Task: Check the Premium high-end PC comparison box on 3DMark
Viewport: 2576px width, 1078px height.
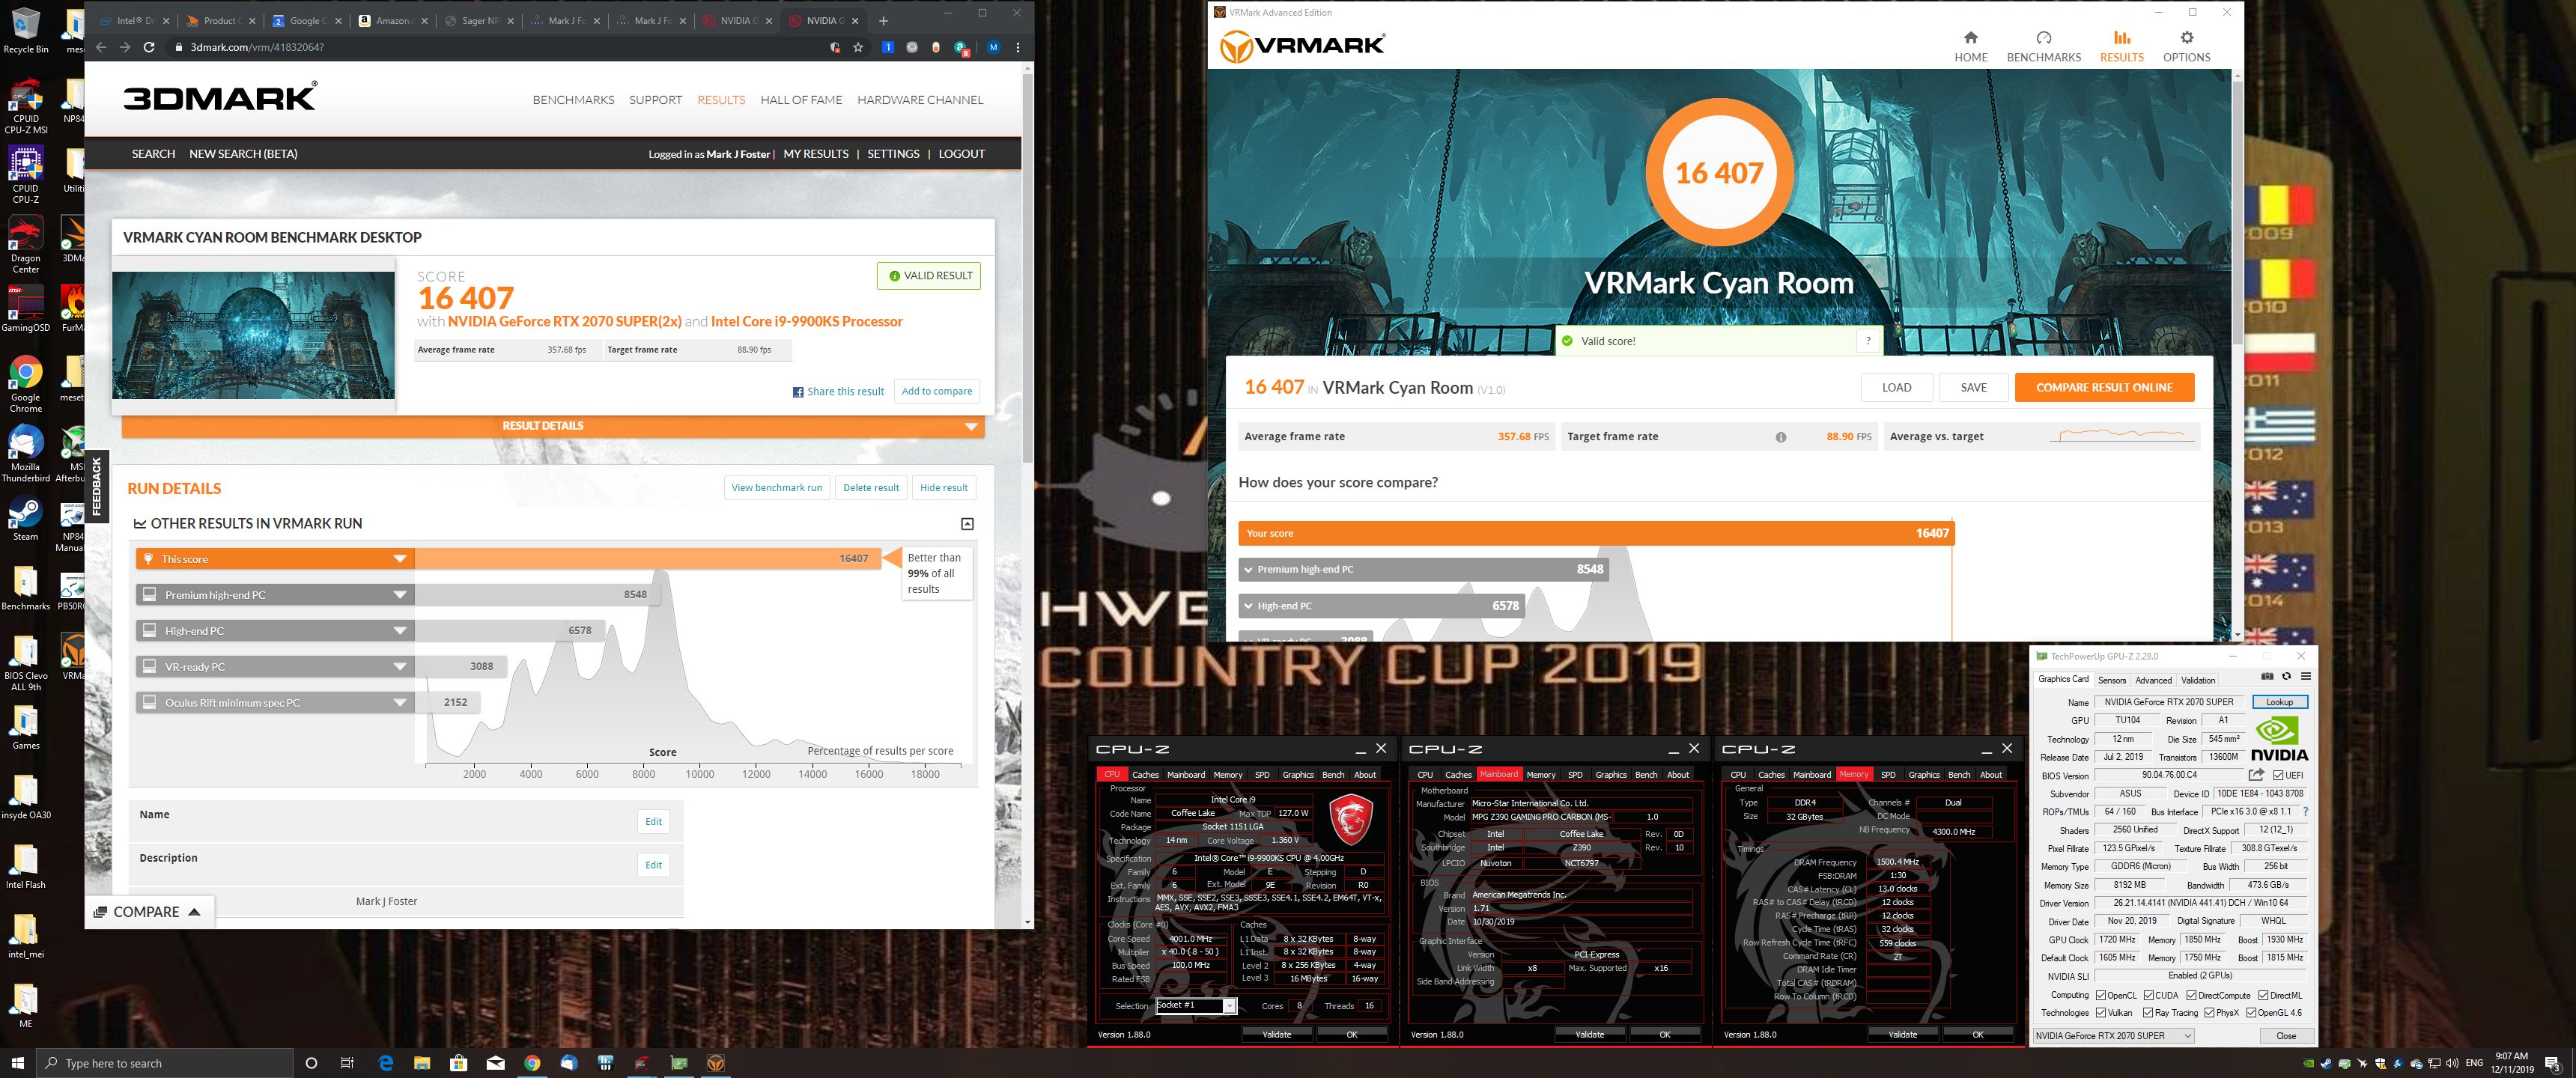Action: (149, 594)
